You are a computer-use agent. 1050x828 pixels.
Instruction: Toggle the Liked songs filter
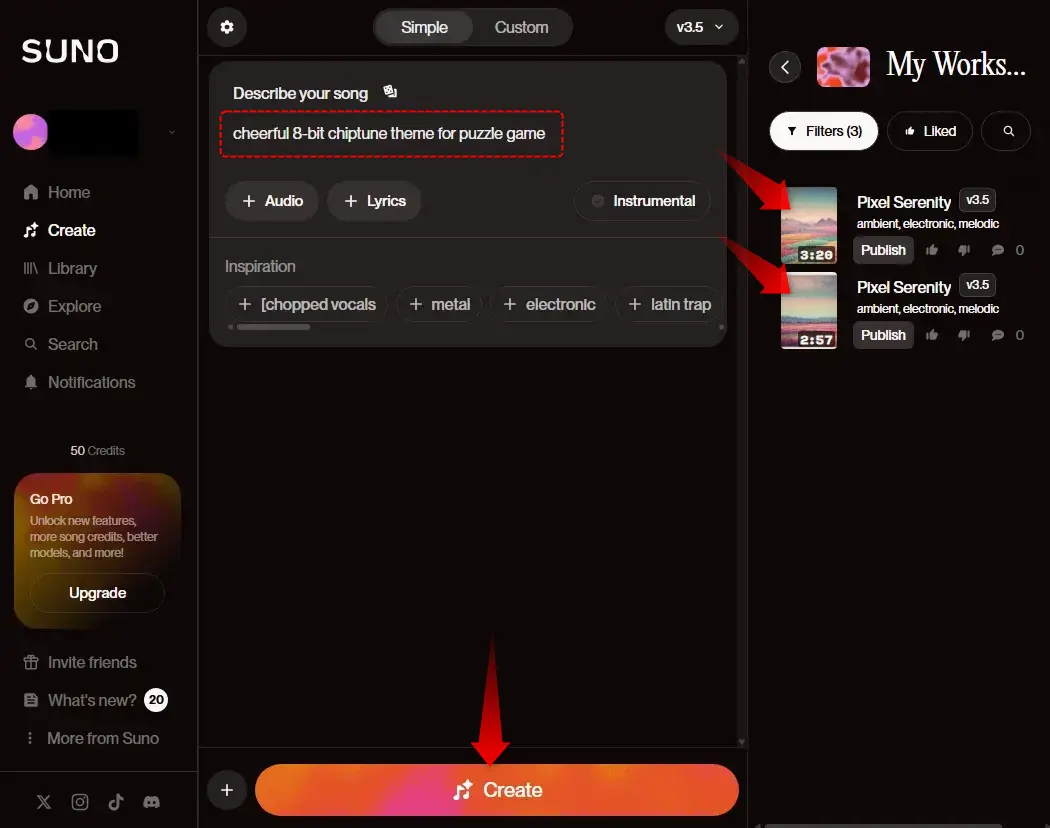tap(929, 131)
